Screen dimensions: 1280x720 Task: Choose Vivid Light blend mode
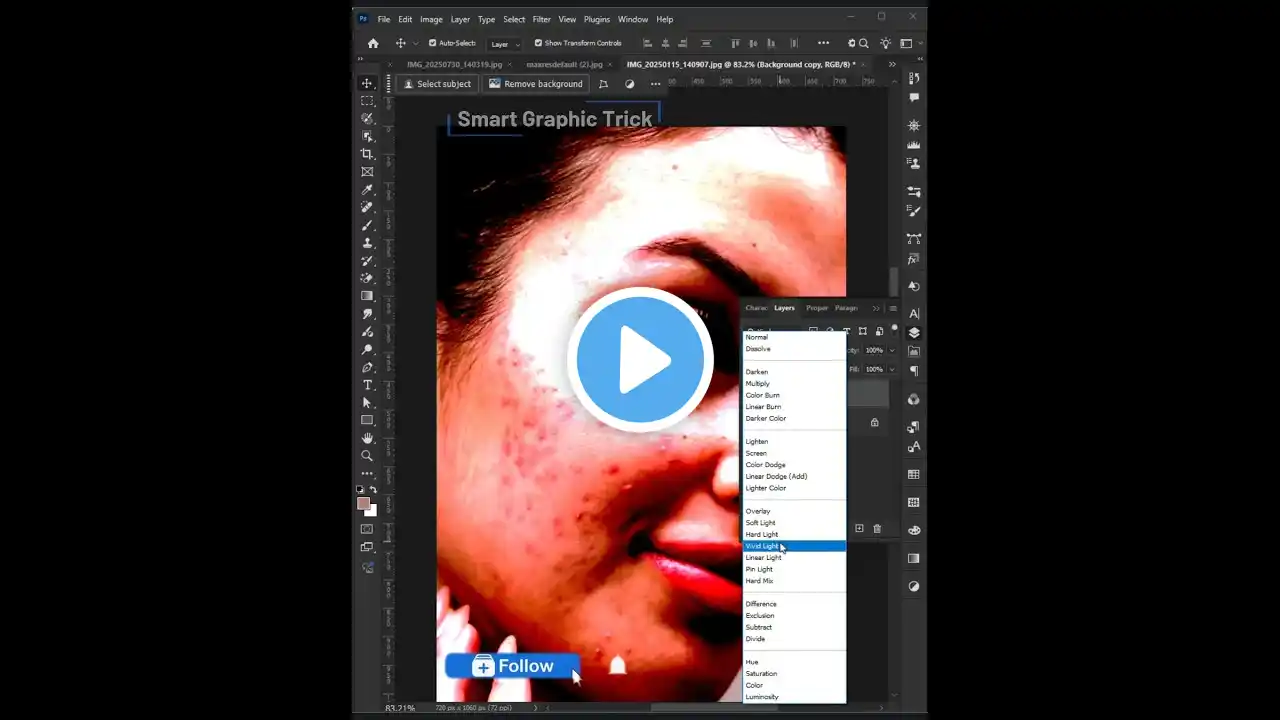point(763,545)
